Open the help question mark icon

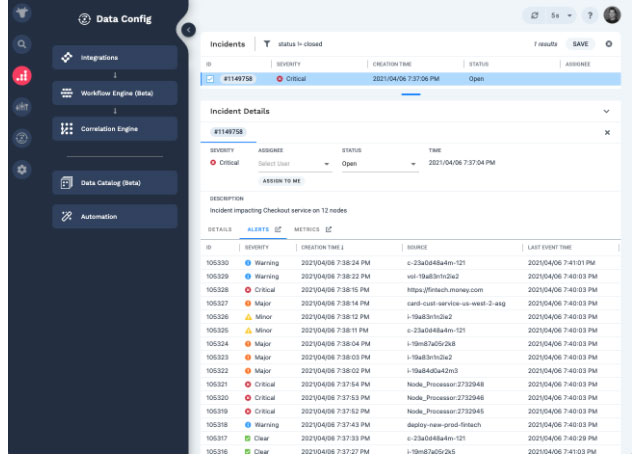point(590,16)
